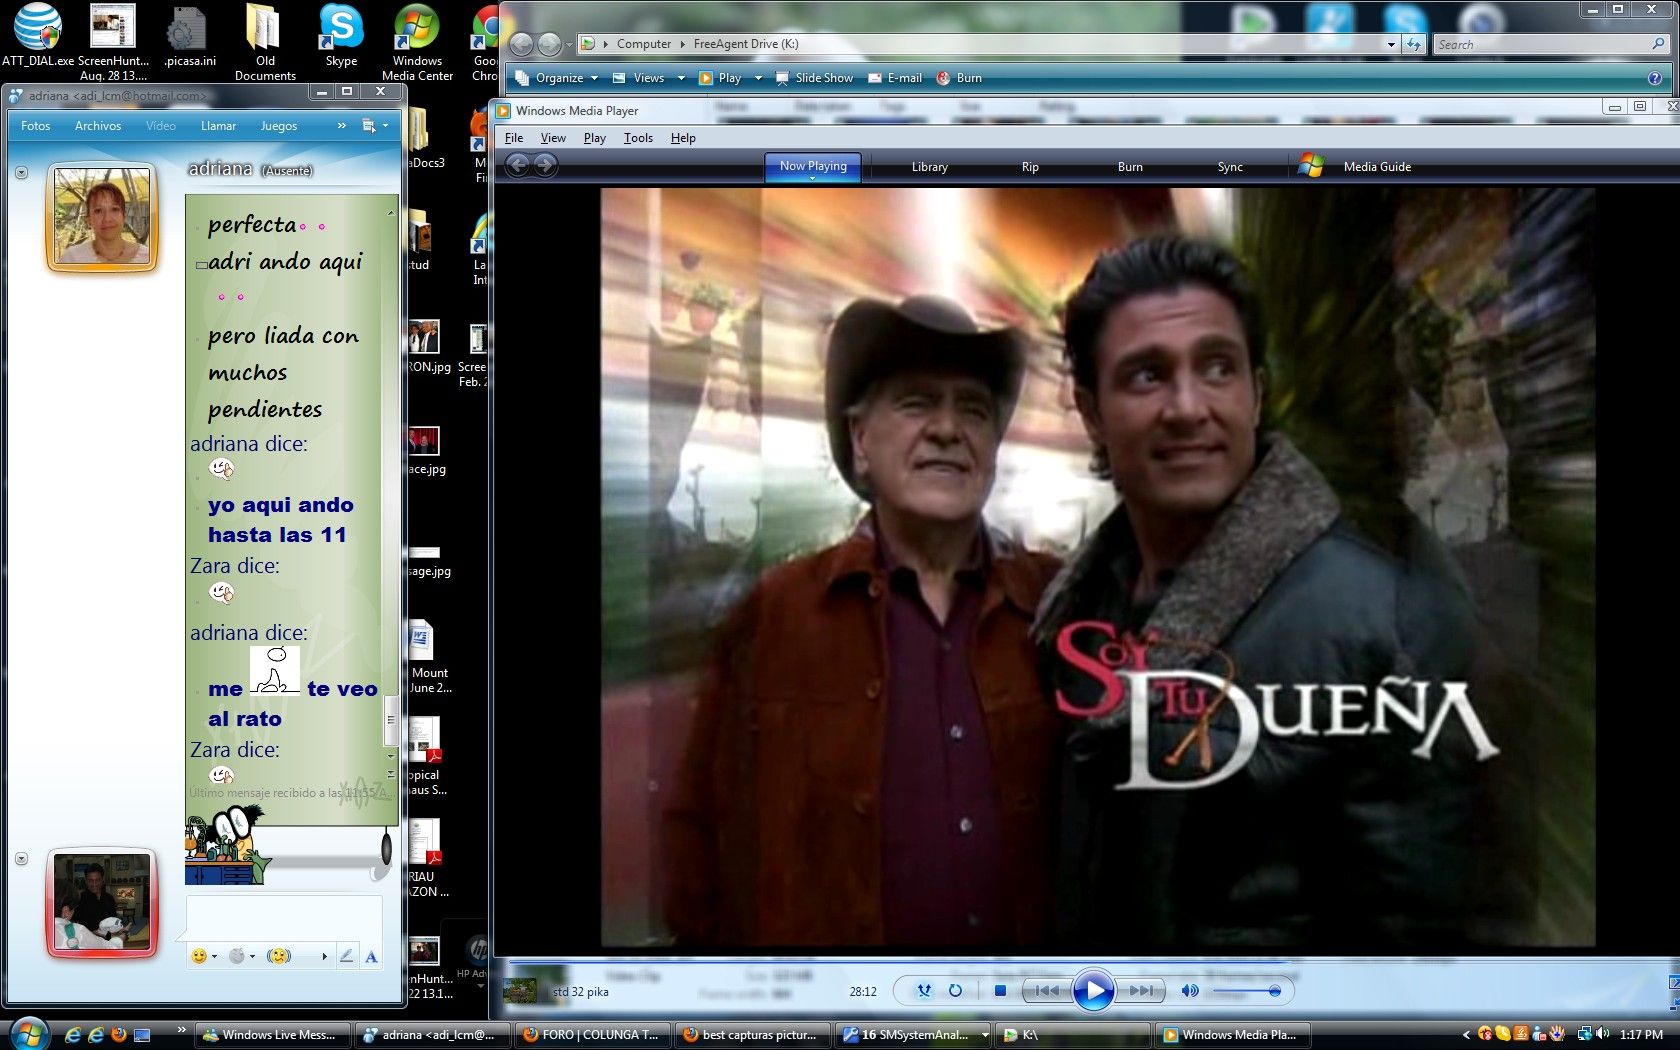This screenshot has height=1050, width=1680.
Task: Toggle repeat mode in Media Player
Action: pos(955,991)
